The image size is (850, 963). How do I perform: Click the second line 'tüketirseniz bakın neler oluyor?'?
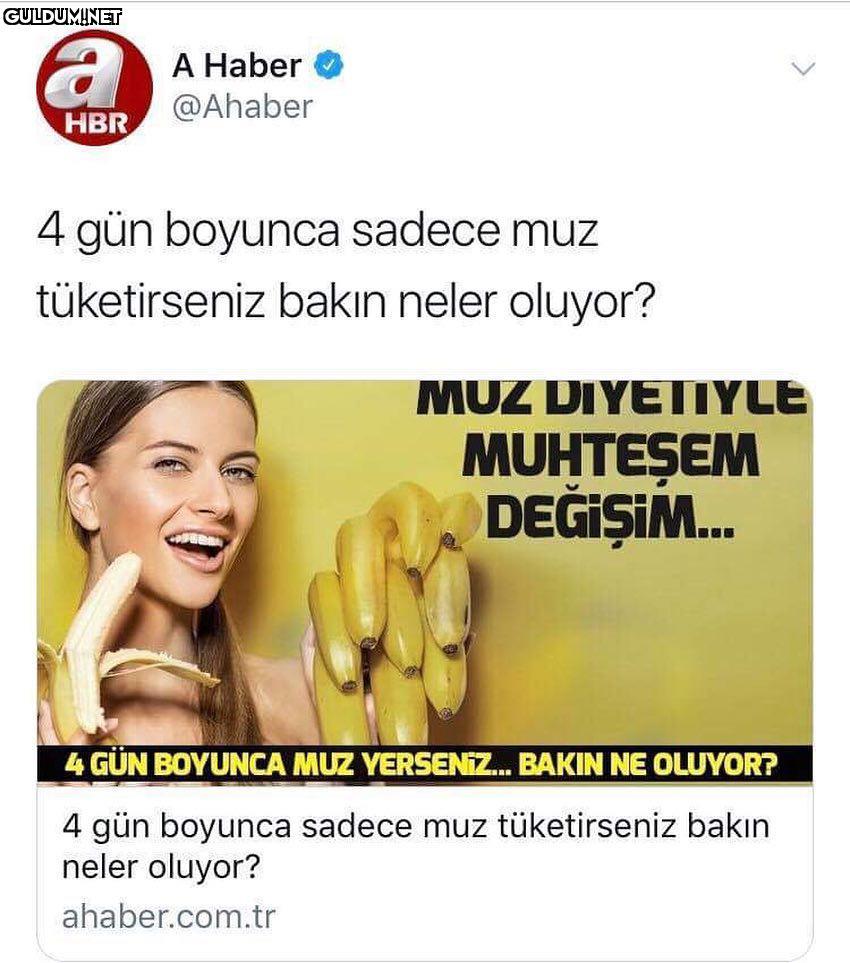346,302
